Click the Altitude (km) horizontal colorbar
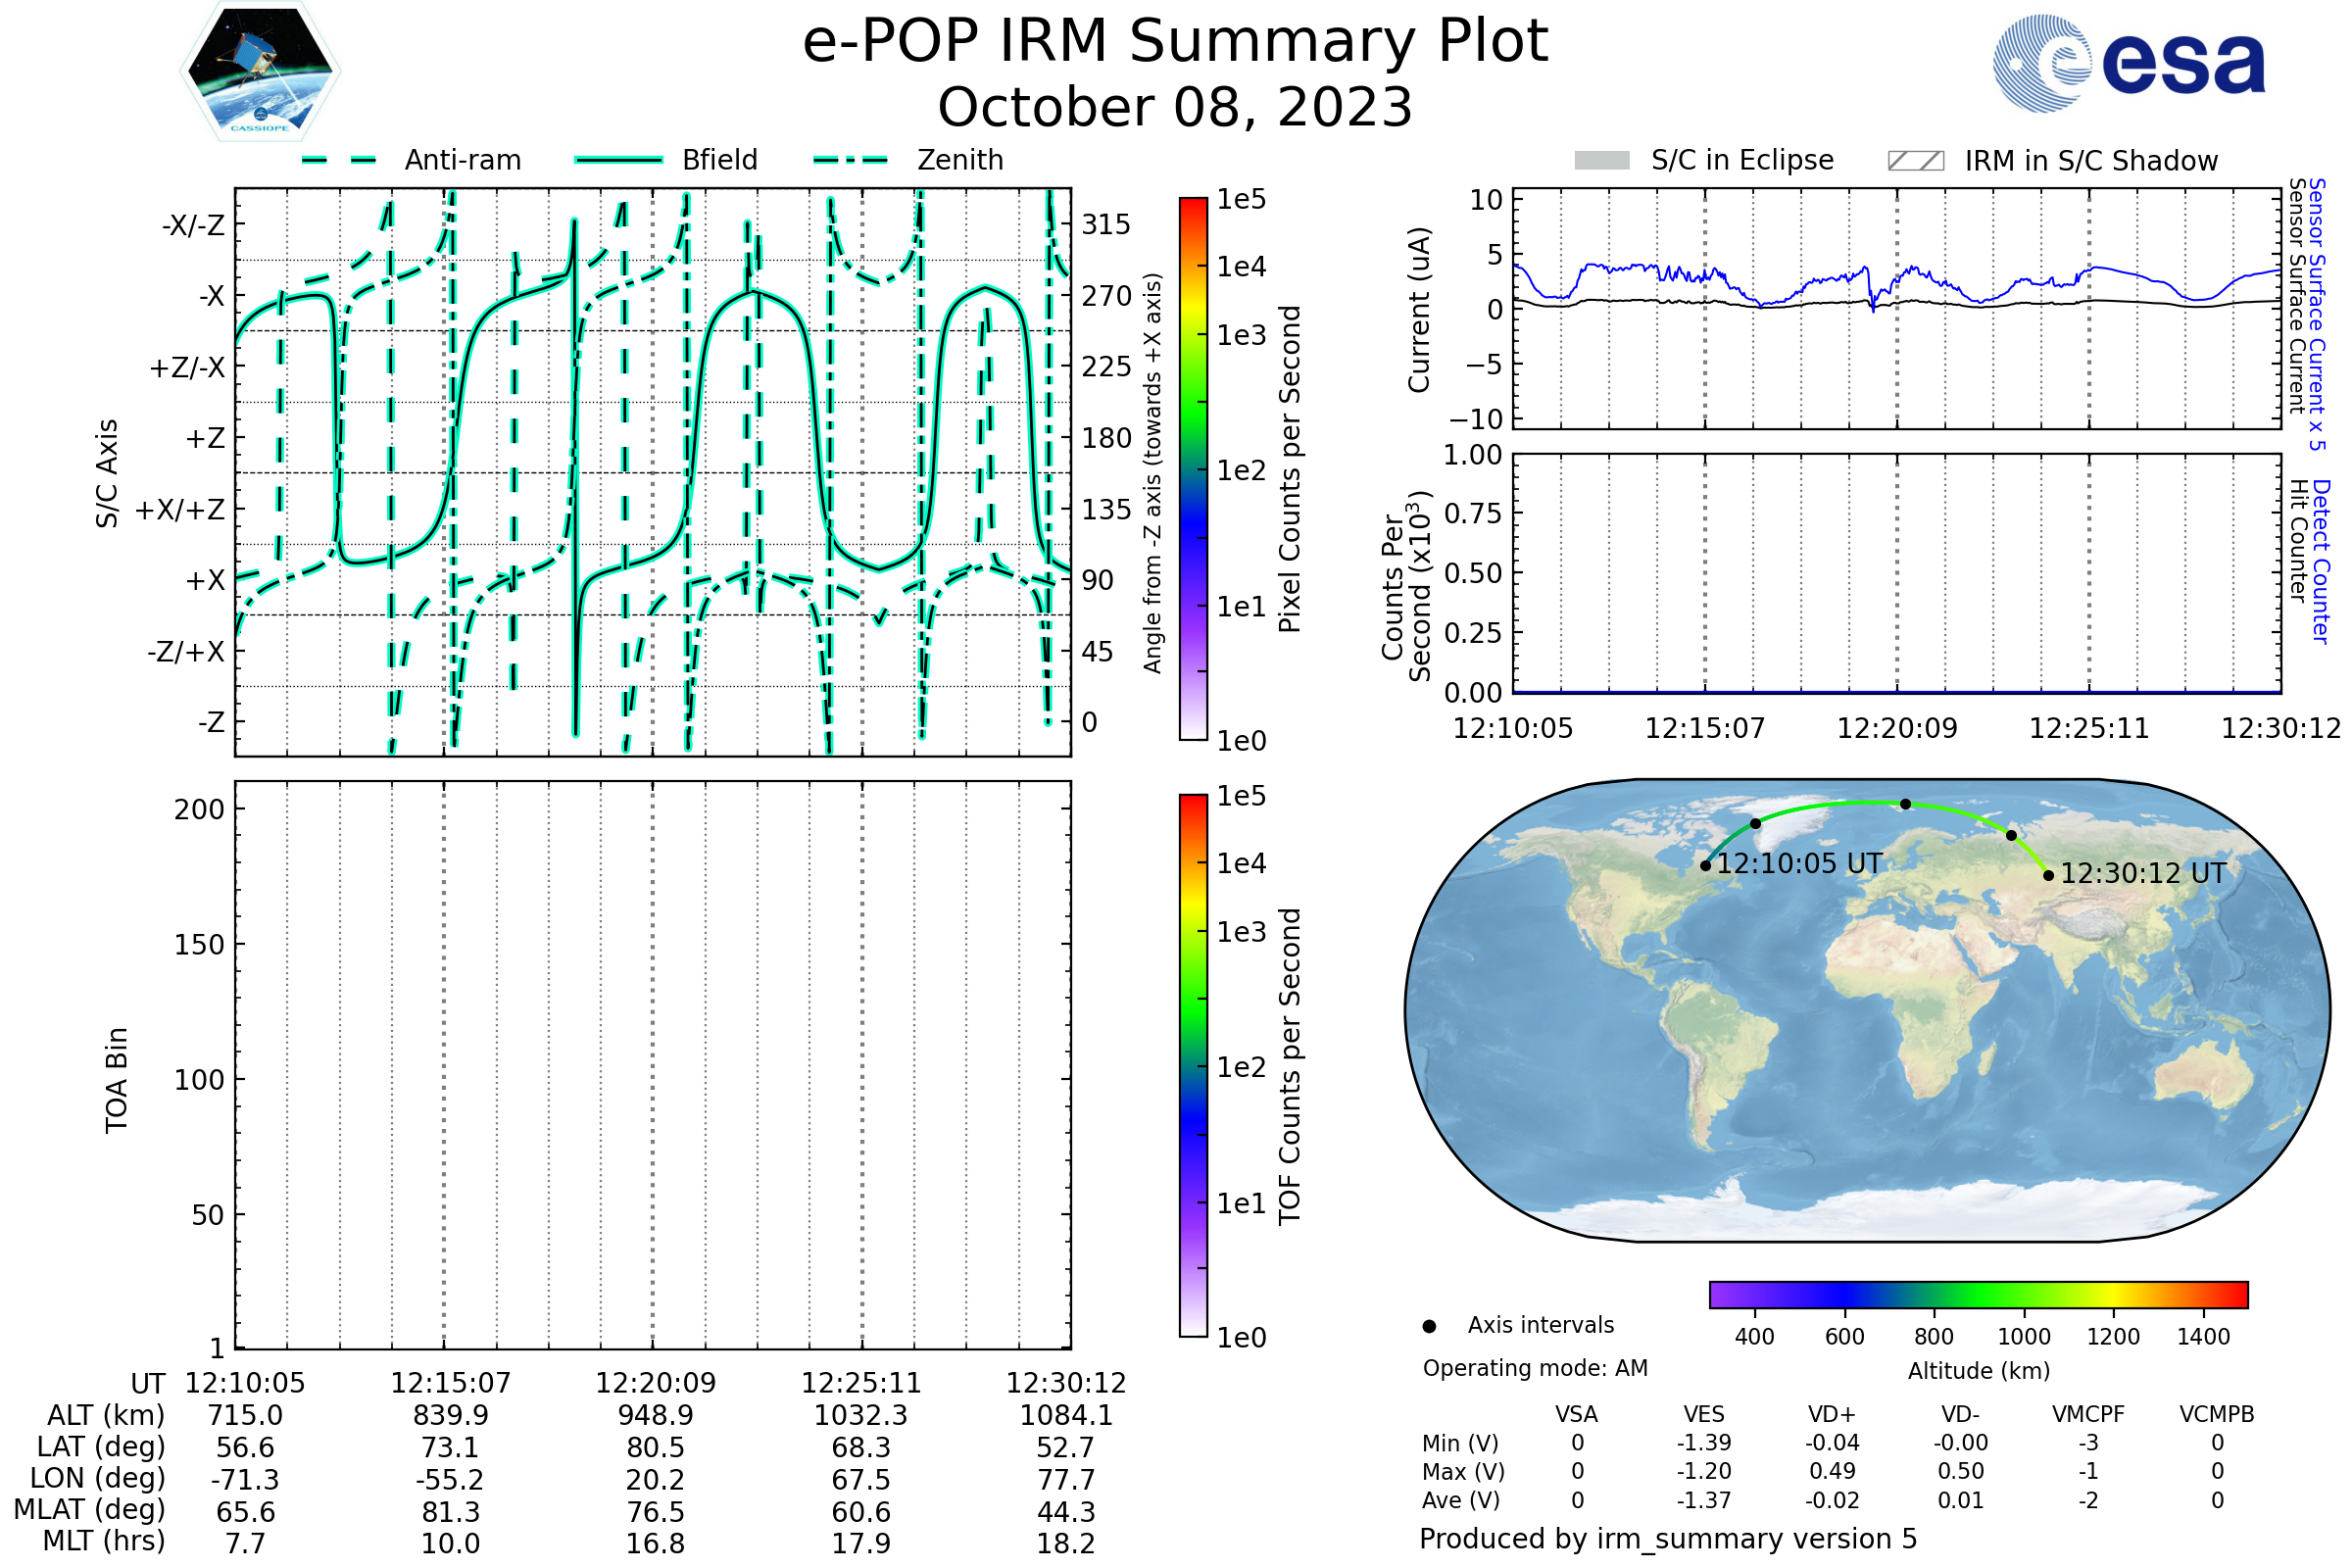This screenshot has height=1568, width=2352. click(1978, 1294)
